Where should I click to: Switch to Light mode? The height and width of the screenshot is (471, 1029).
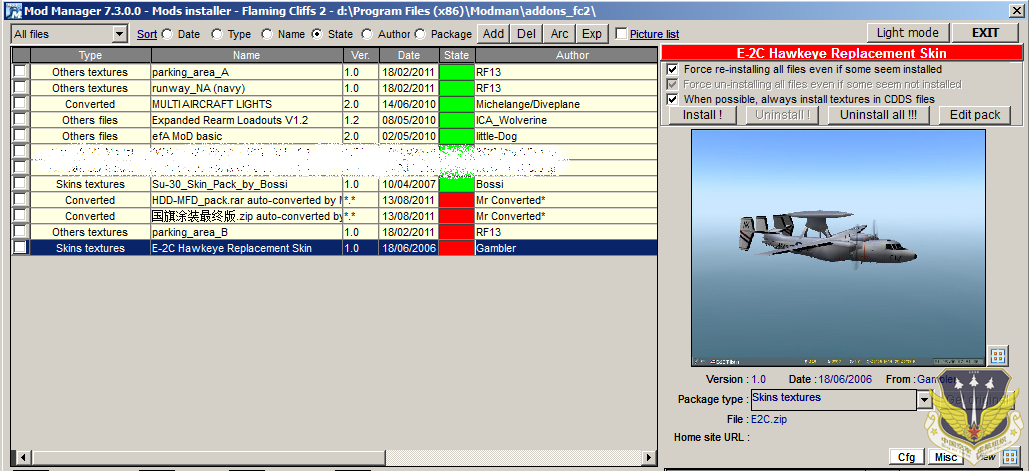pos(908,33)
